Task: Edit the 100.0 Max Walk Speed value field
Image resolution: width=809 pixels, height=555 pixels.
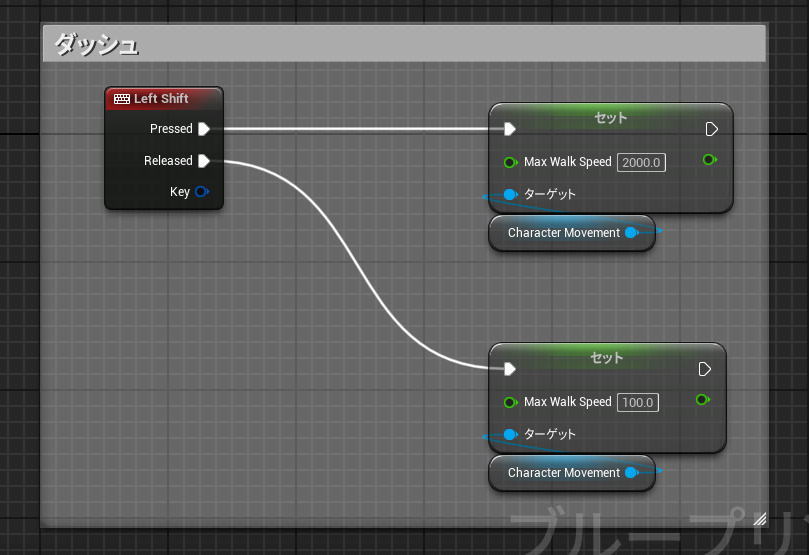Action: [638, 402]
